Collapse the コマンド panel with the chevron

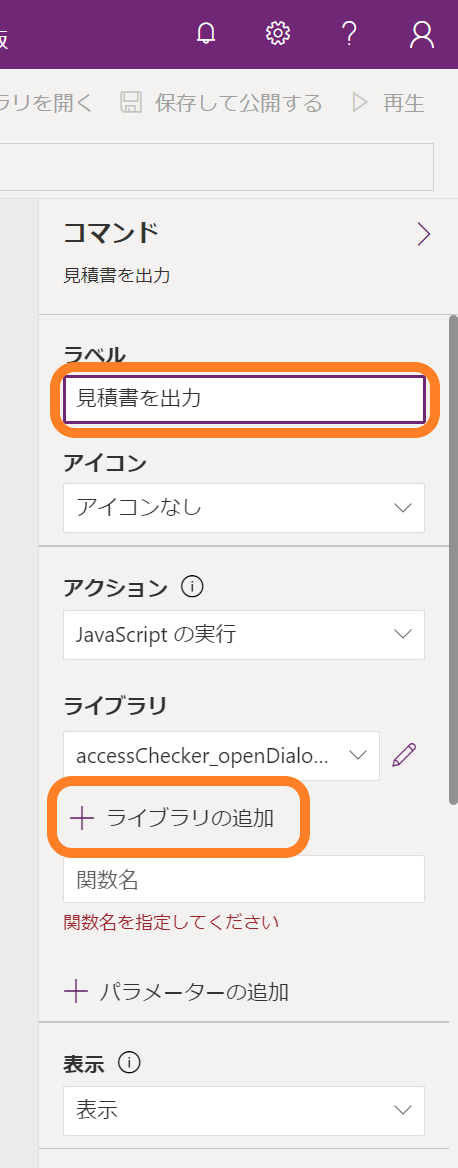[x=424, y=234]
